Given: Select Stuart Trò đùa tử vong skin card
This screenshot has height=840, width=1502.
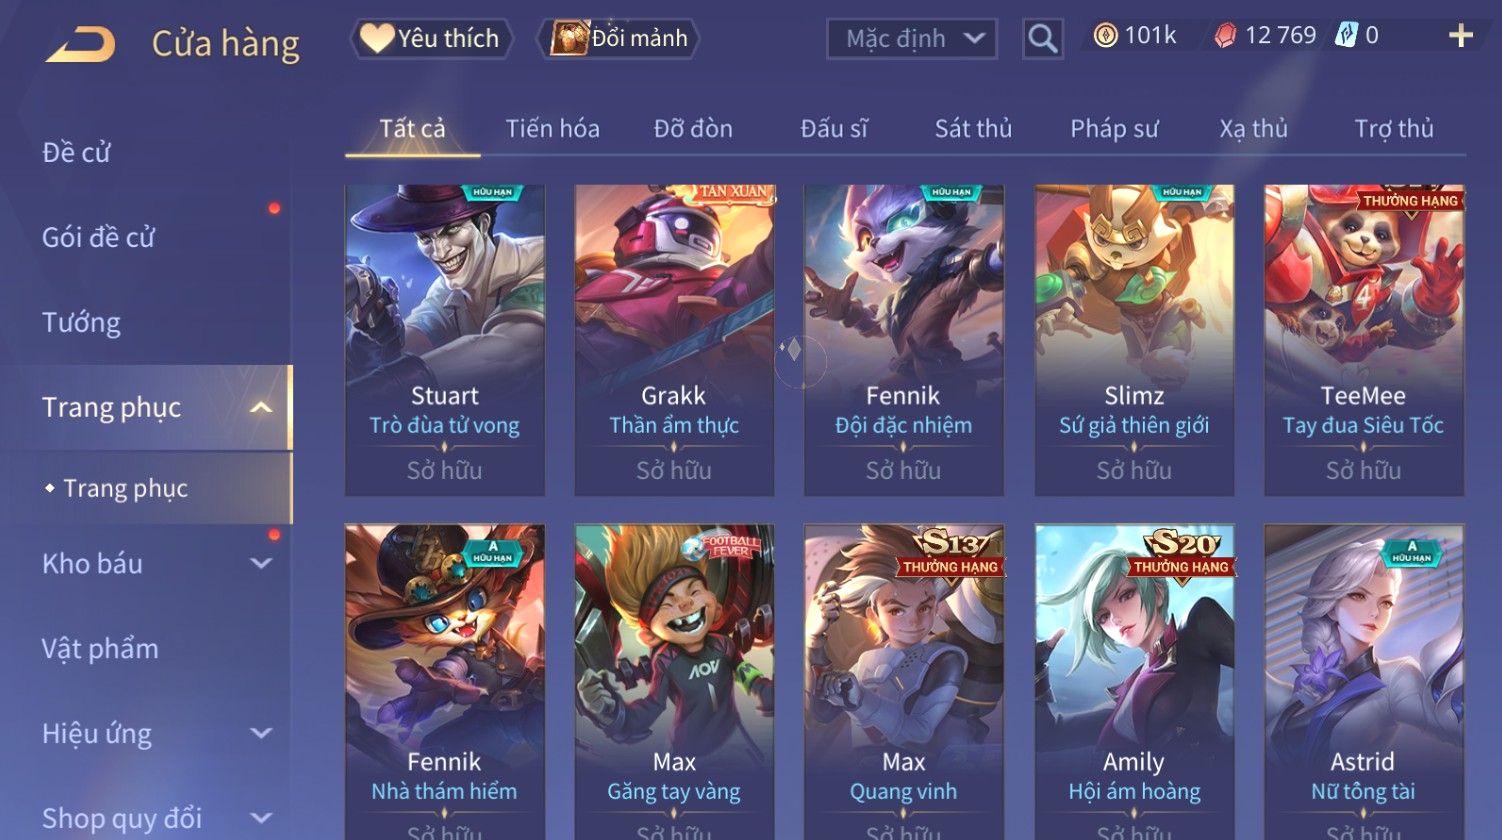Looking at the screenshot, I should pos(445,340).
